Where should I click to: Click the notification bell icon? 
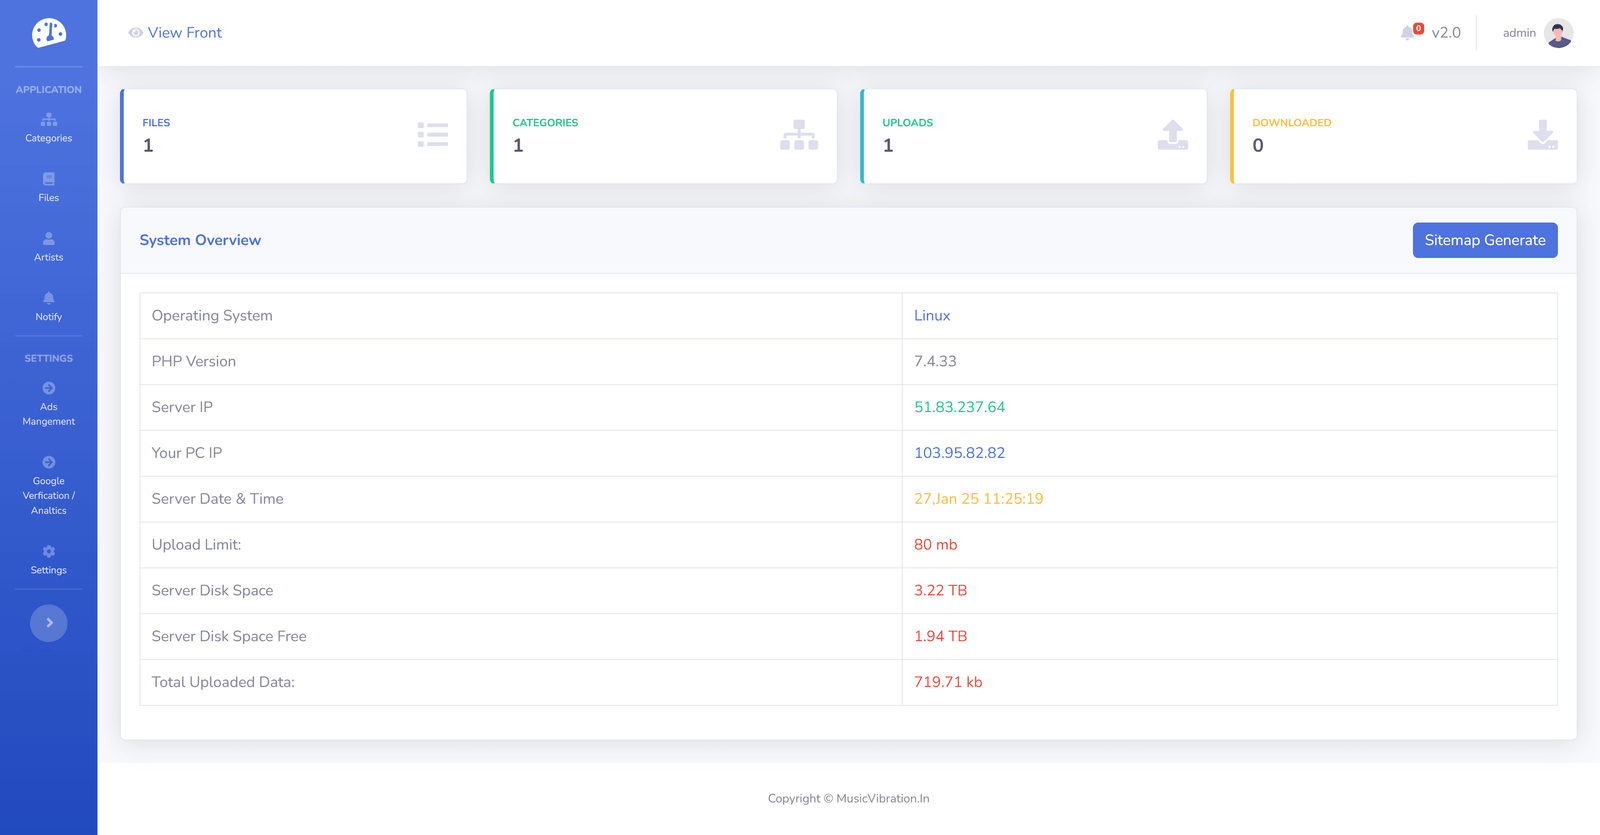[1408, 33]
